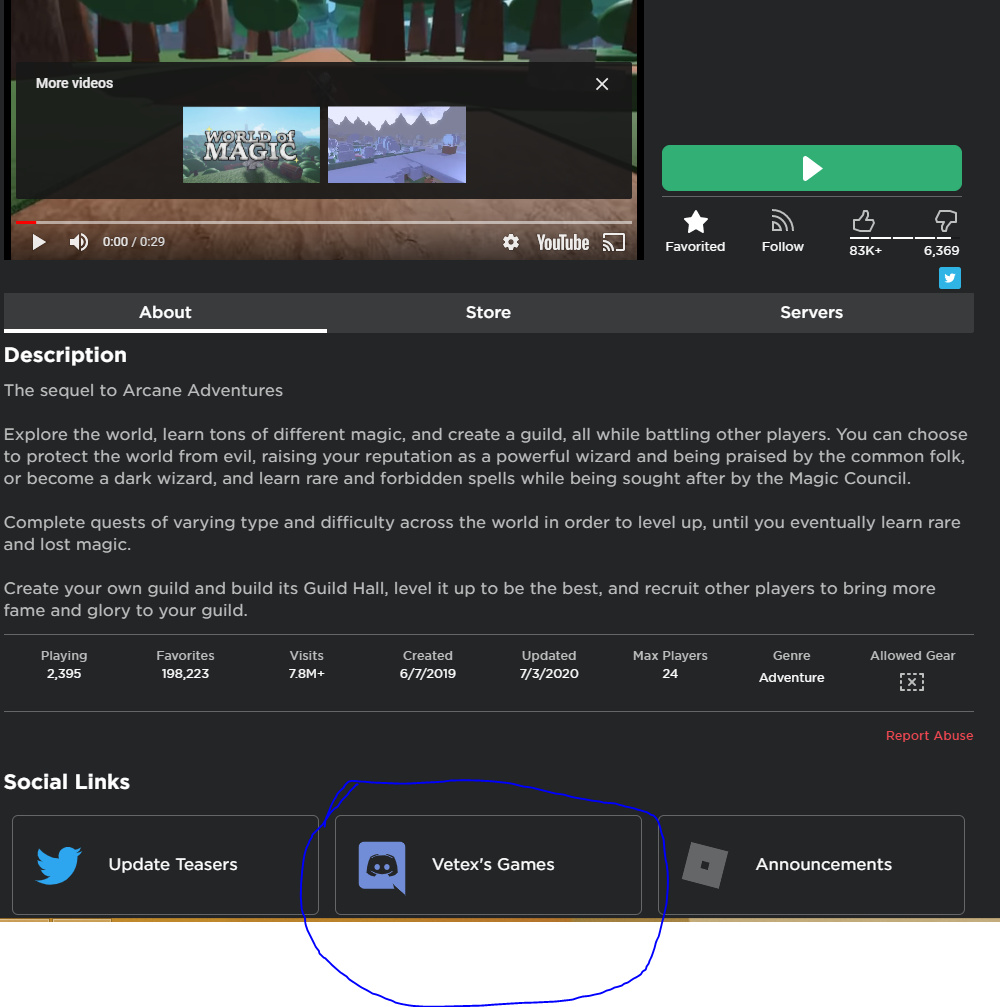Click the Updated date 7/3/2020

click(549, 674)
